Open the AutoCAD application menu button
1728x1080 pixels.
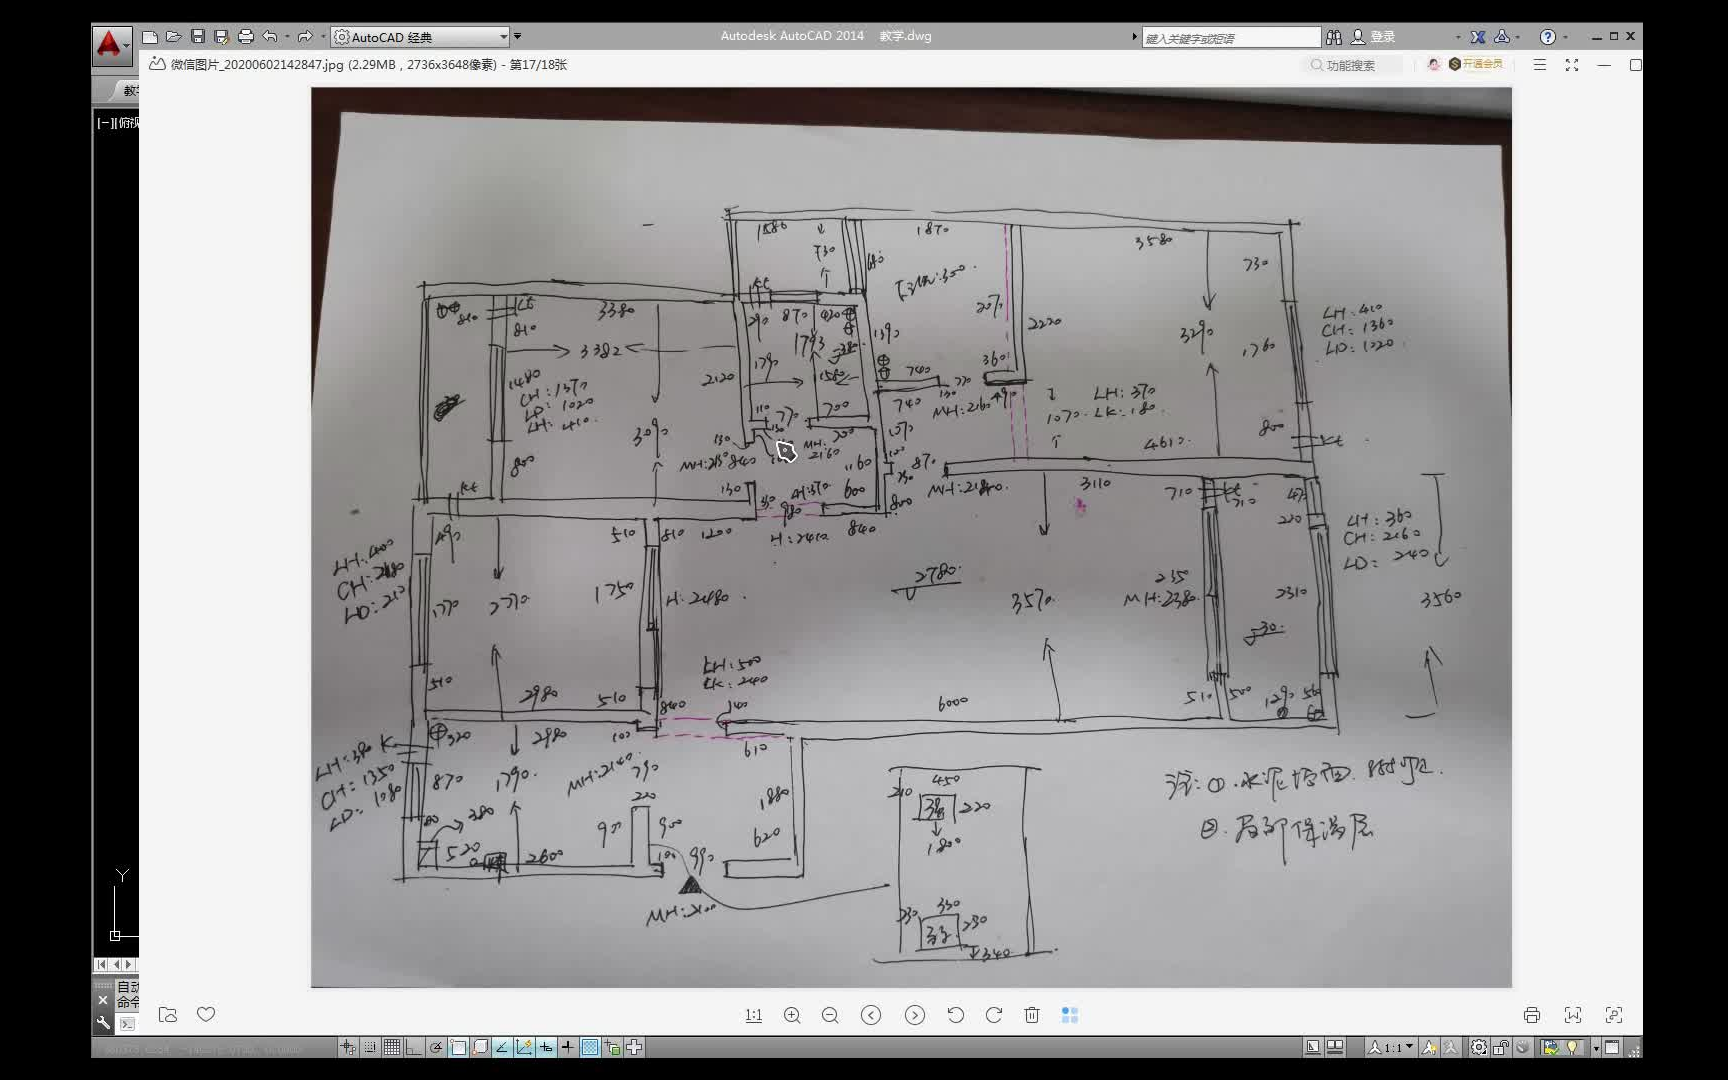[x=111, y=45]
